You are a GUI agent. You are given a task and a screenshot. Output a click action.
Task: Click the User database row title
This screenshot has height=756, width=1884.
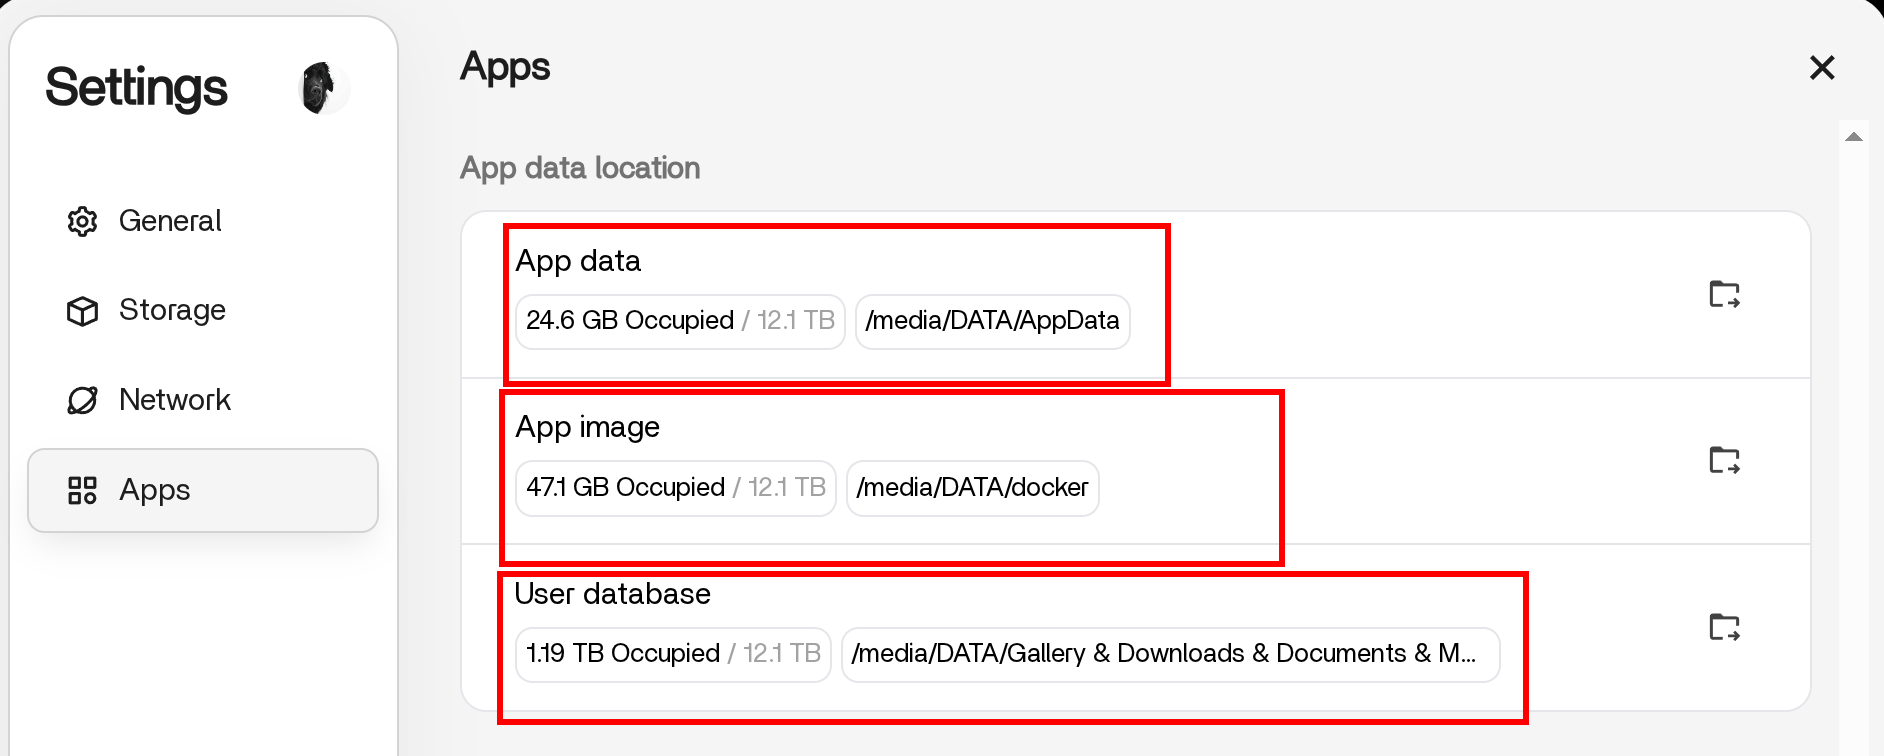(612, 594)
